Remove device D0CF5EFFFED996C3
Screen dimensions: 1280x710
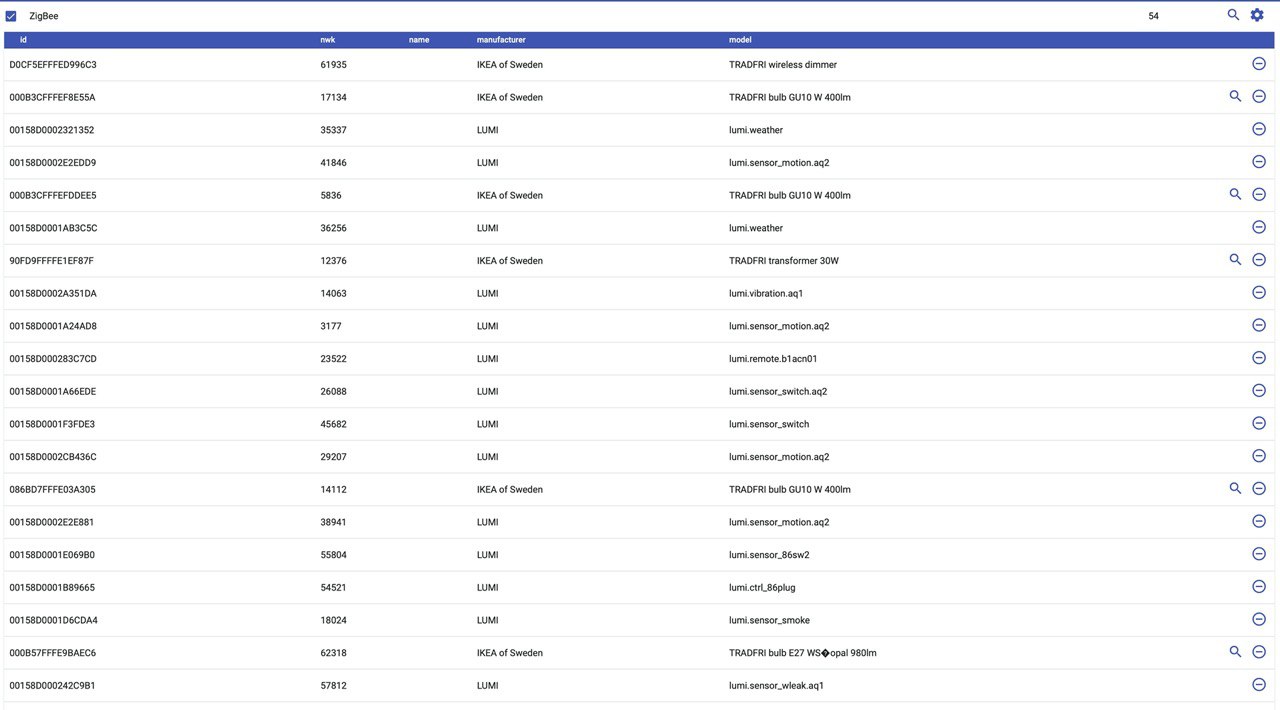coord(1259,63)
